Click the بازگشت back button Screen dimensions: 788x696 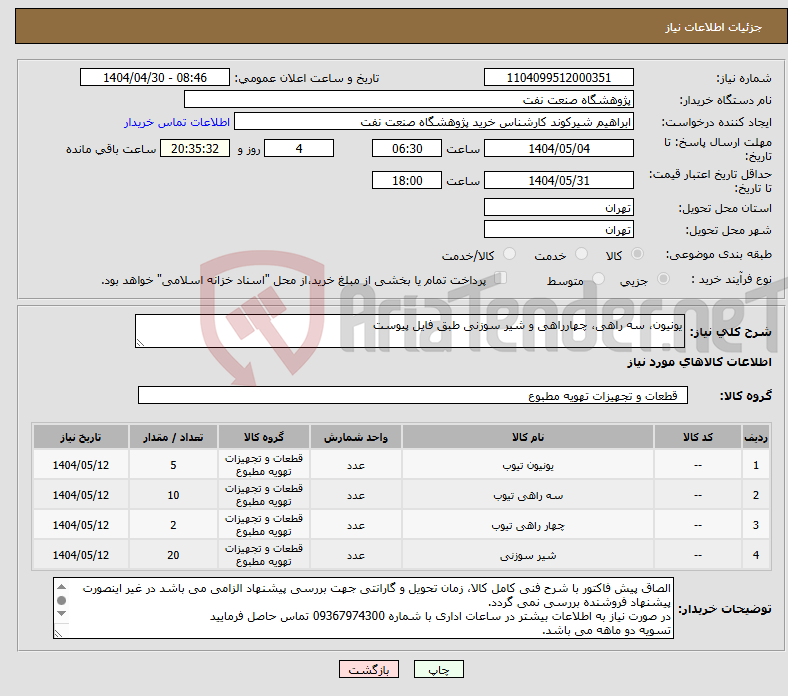click(369, 669)
